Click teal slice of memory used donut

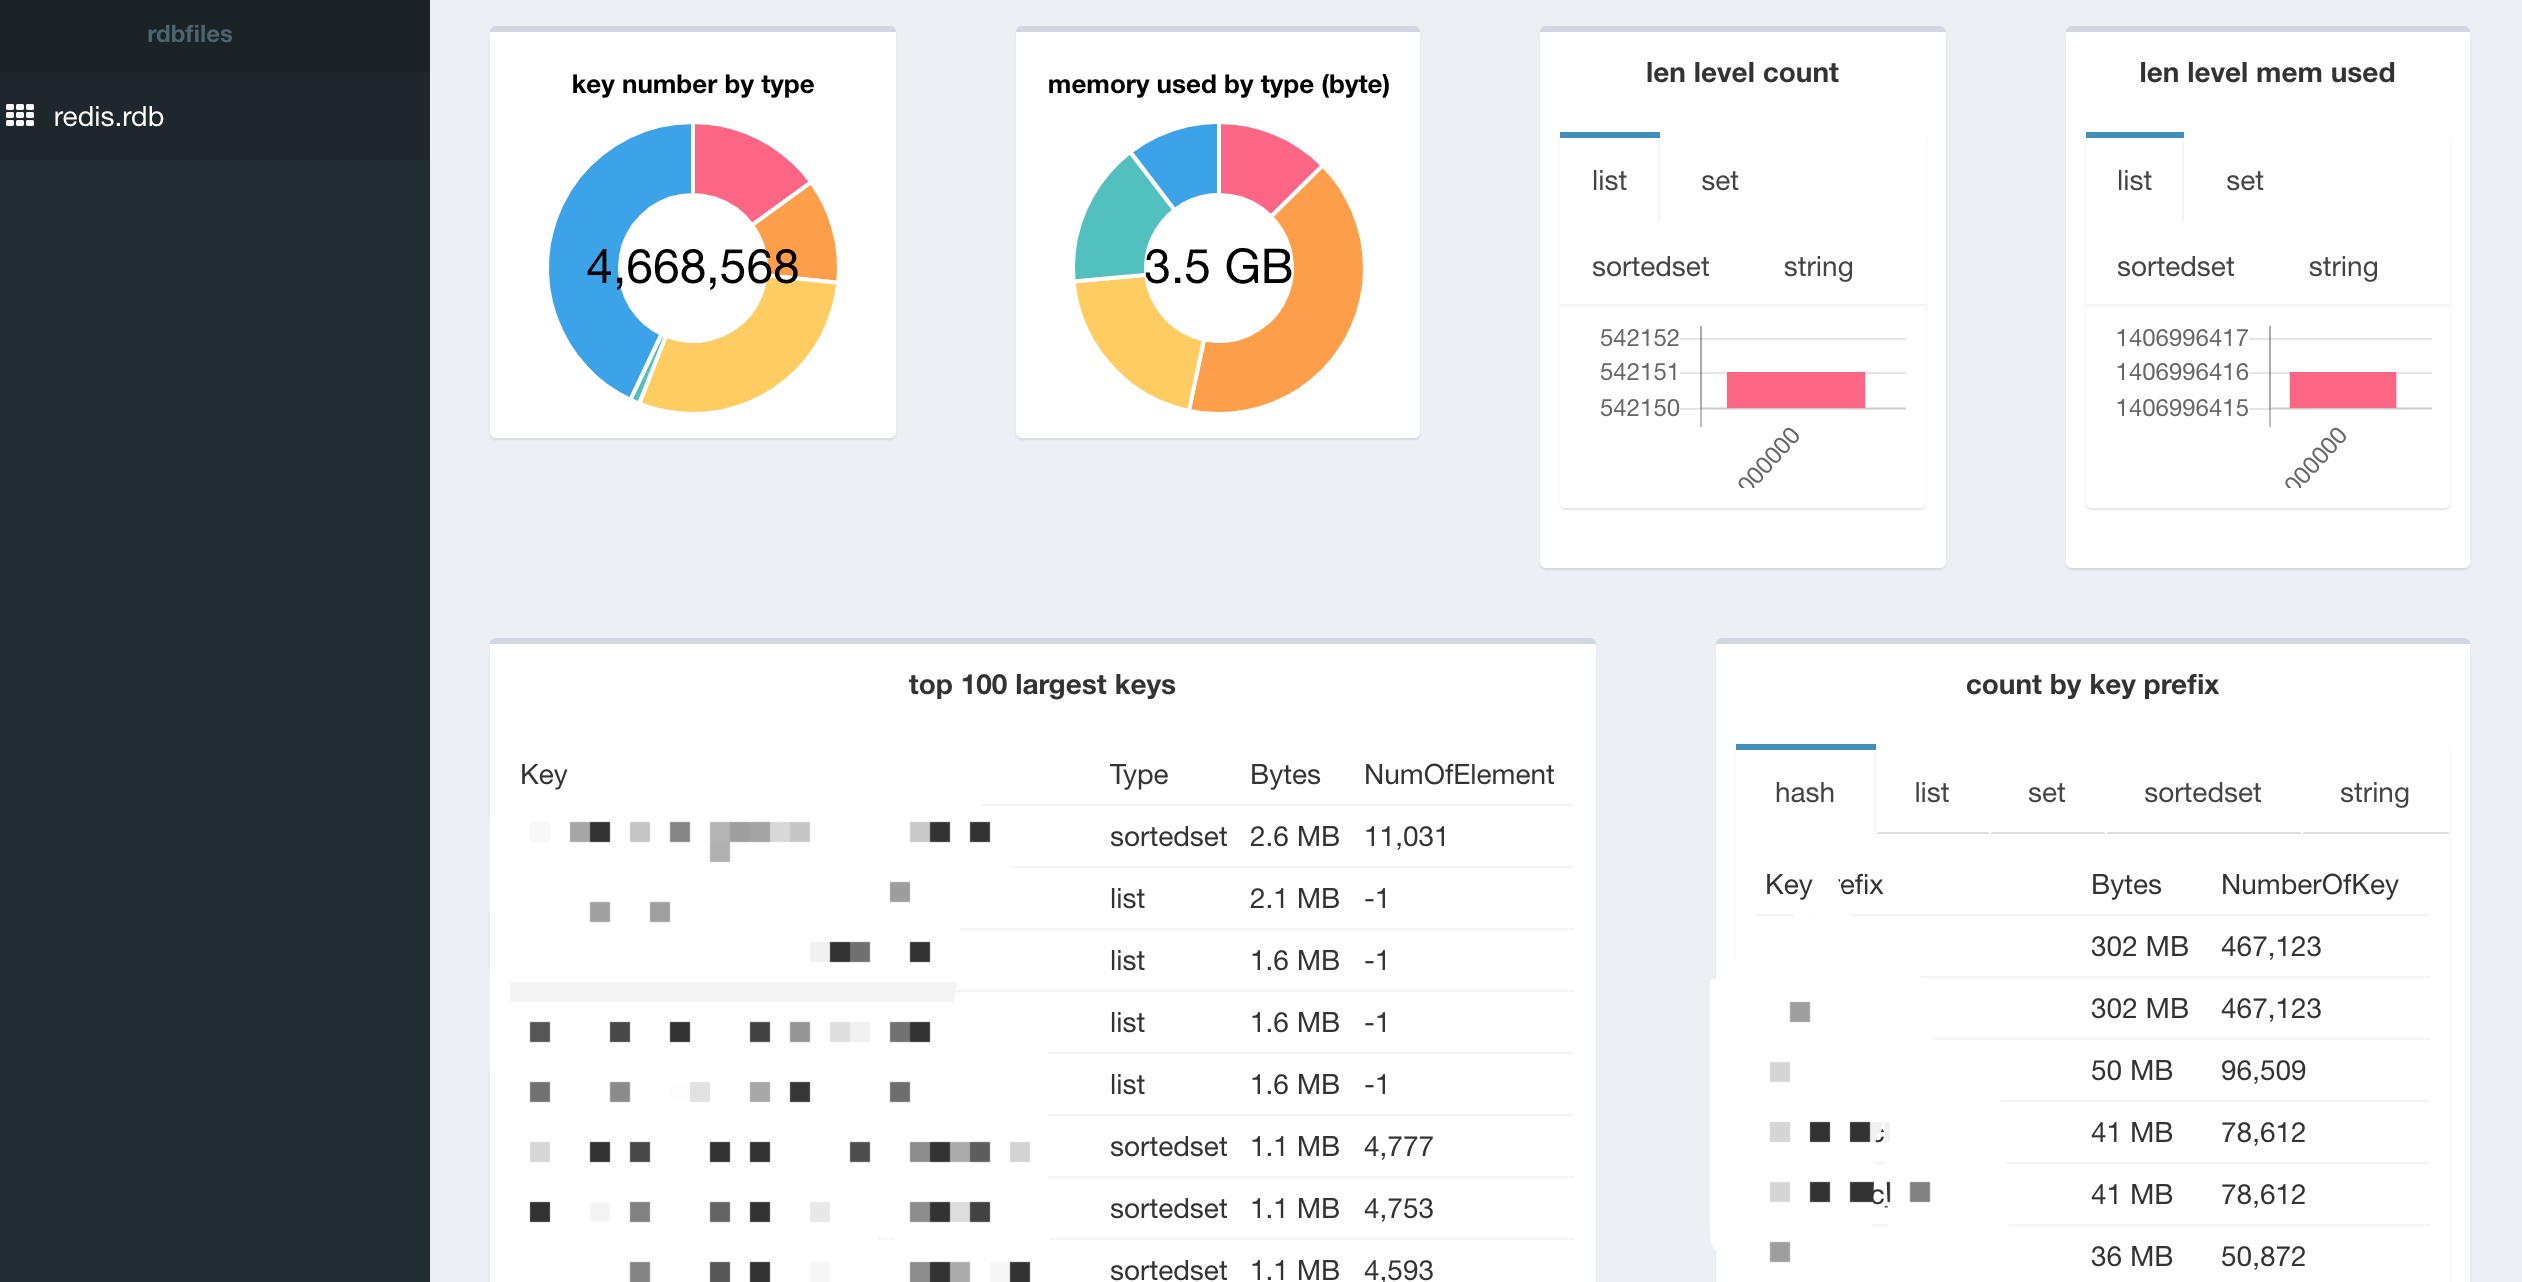coord(1115,225)
